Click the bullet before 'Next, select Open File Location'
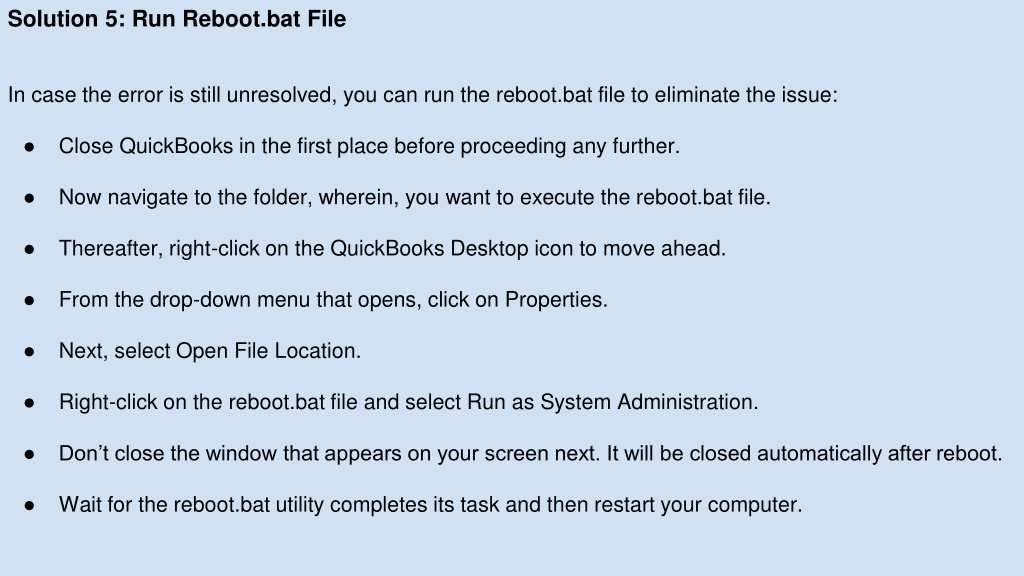Screen dimensions: 1024x576 (29, 353)
